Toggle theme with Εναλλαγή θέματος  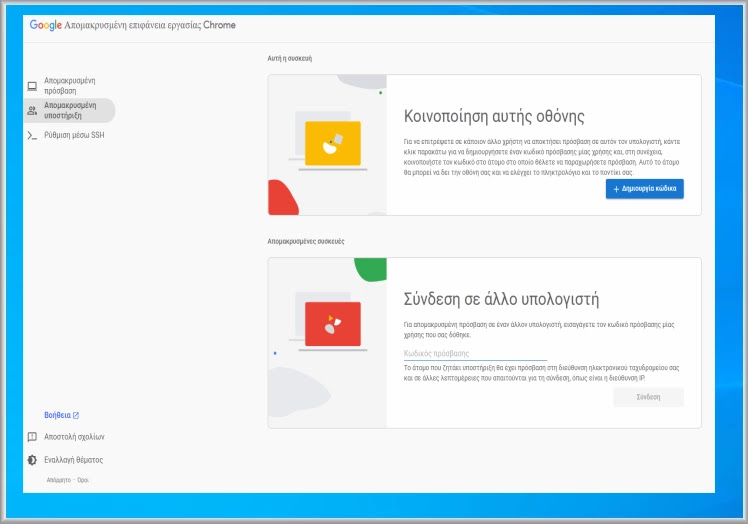pyautogui.click(x=73, y=460)
